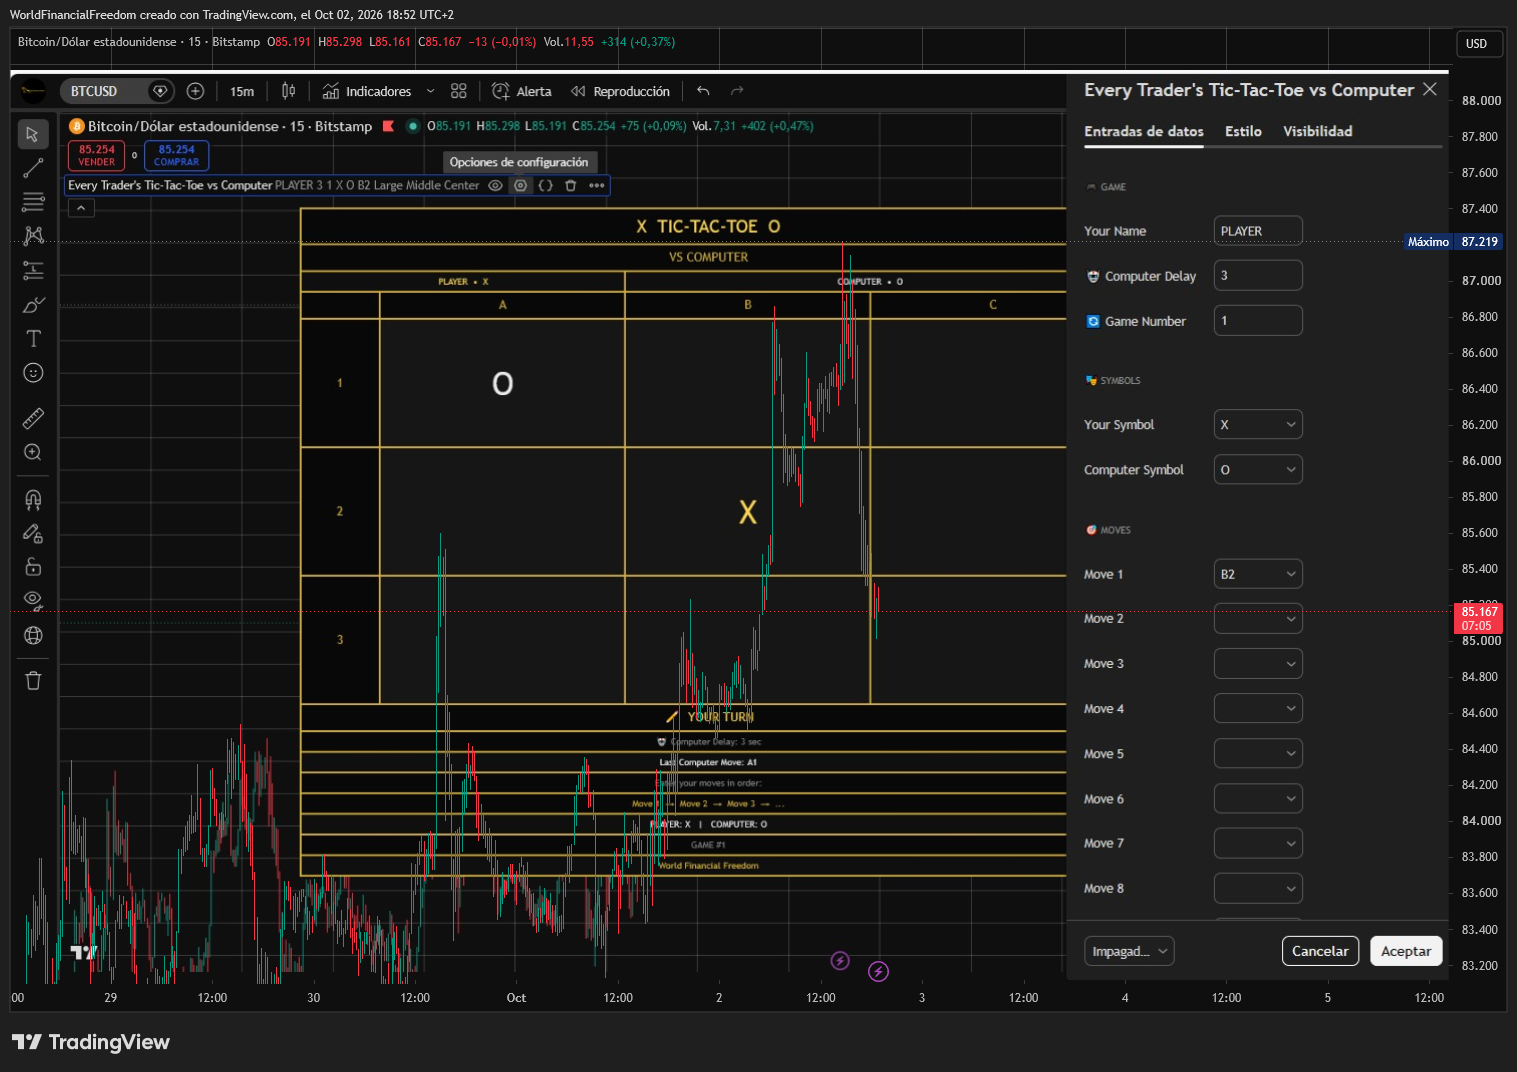Click the compare or add symbol plus icon
The width and height of the screenshot is (1517, 1072).
[196, 91]
